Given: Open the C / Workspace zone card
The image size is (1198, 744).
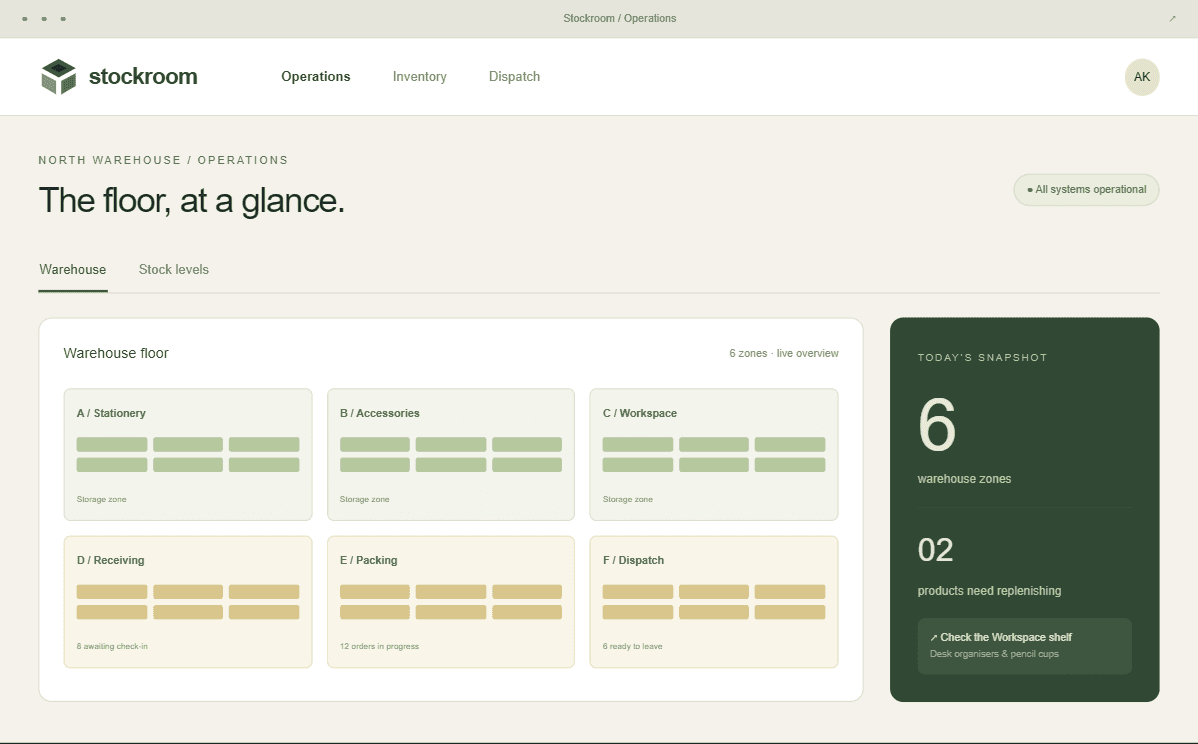Looking at the screenshot, I should 714,454.
